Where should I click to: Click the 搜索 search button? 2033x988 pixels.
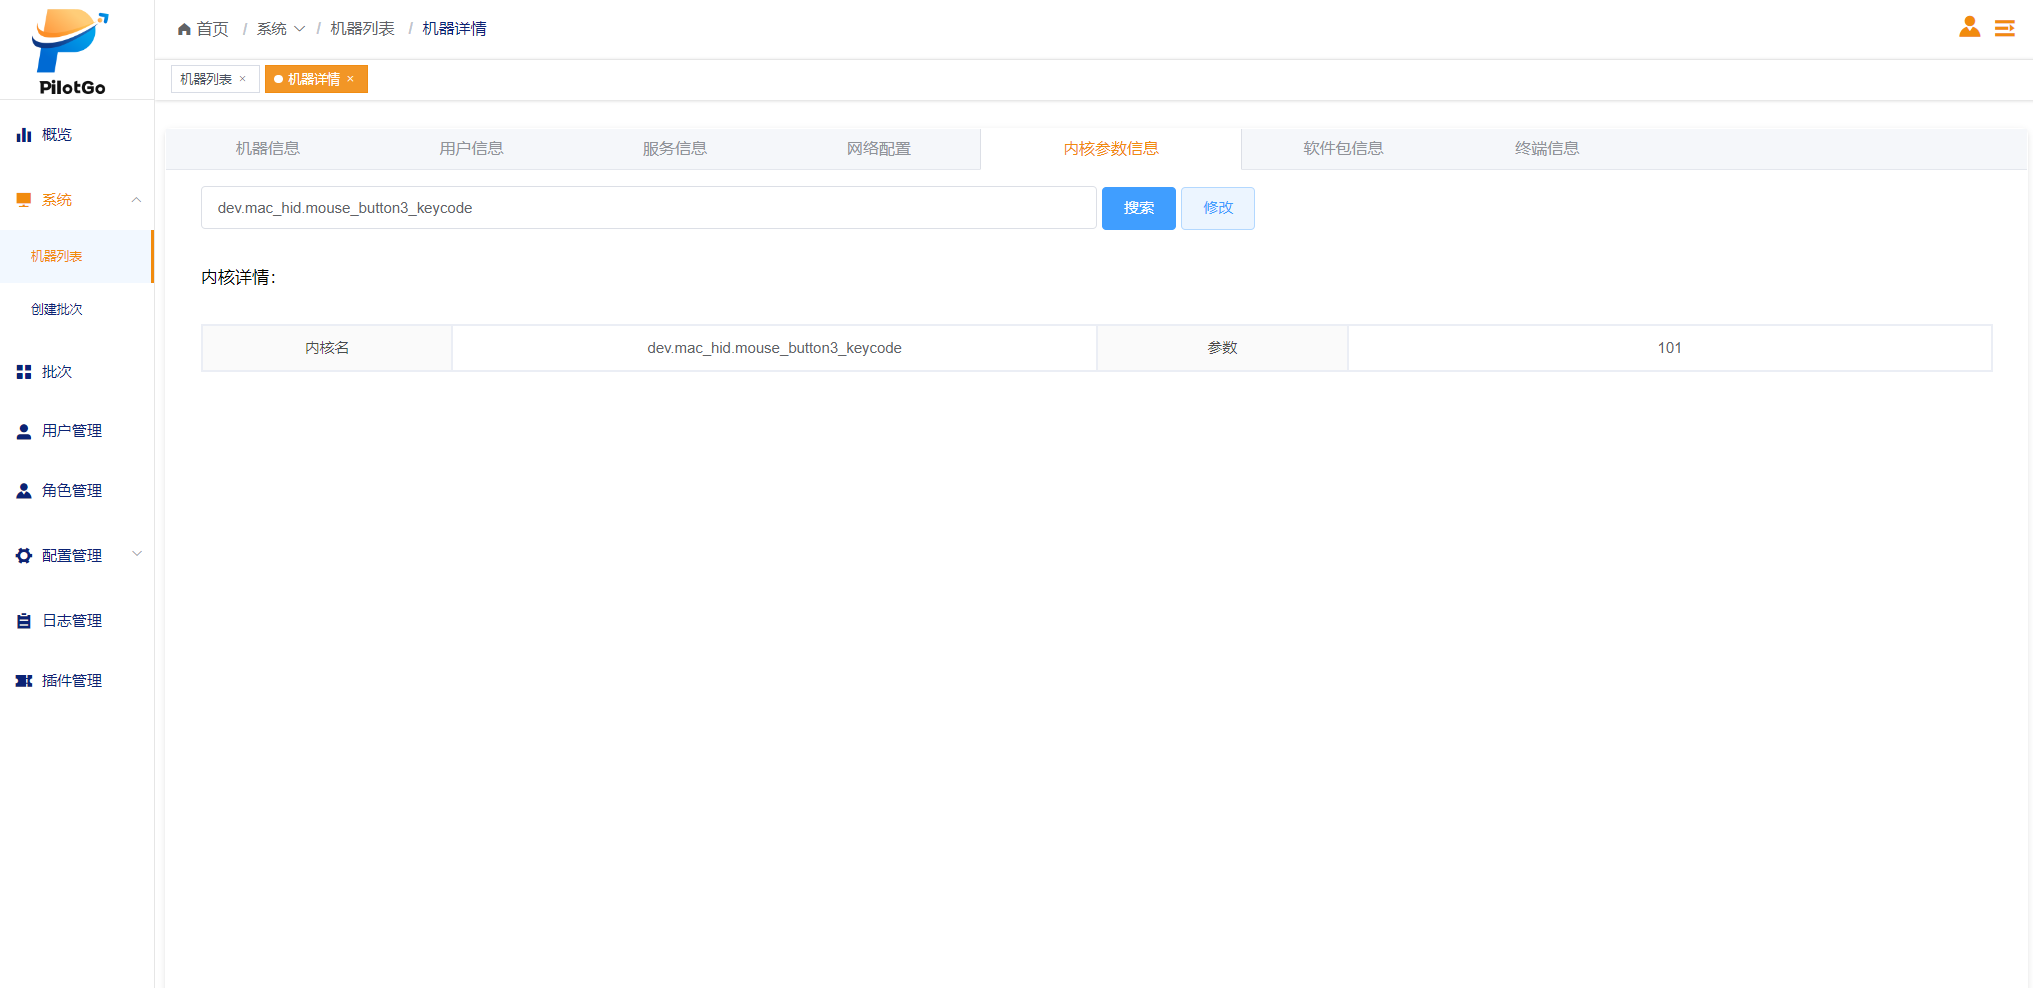tap(1138, 208)
